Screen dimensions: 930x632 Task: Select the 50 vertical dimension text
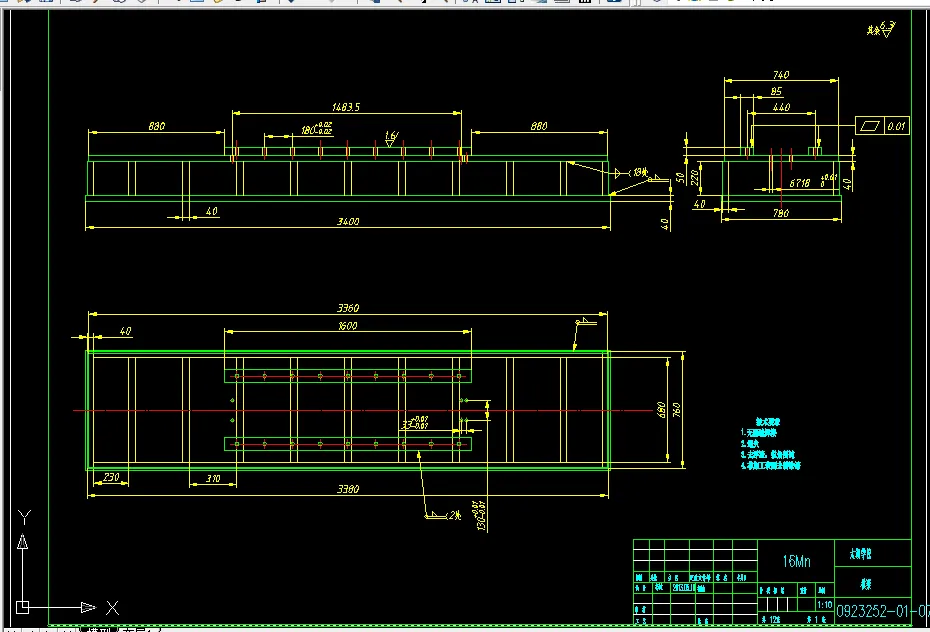click(681, 177)
